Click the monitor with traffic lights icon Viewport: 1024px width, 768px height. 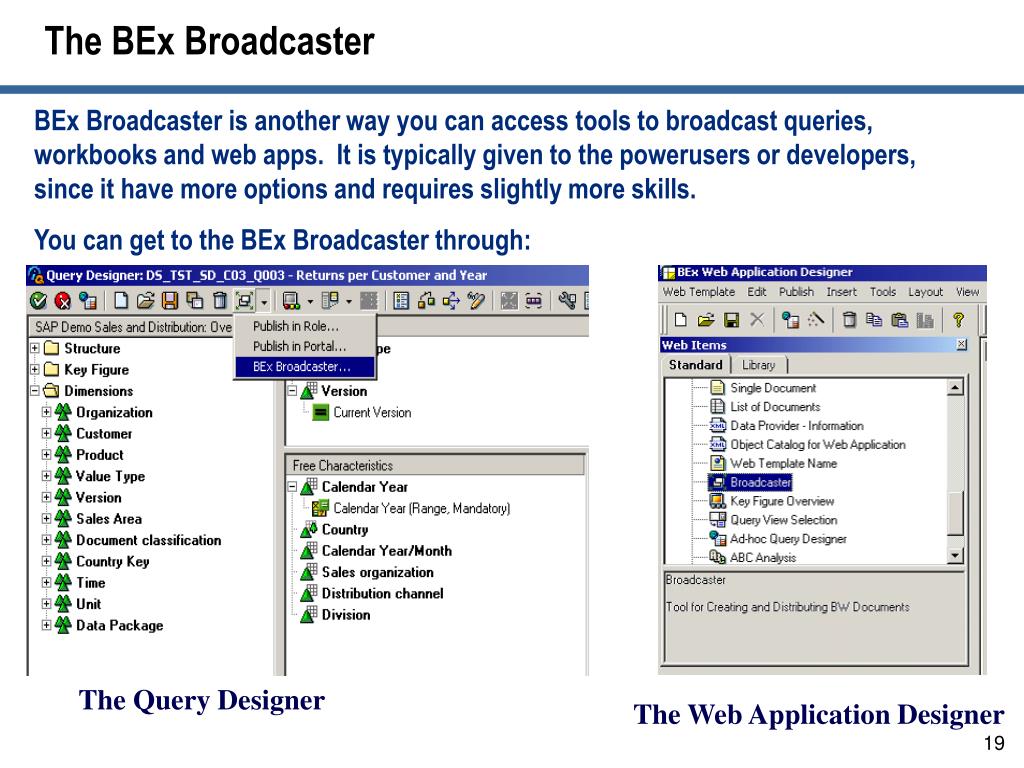click(291, 300)
